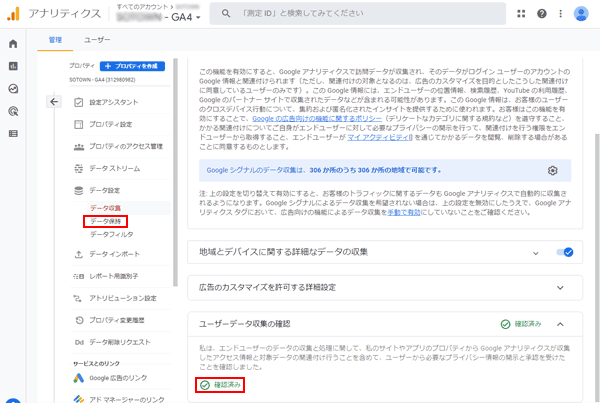600x403 pixels.
Task: Switch to the 管理 tab
Action: (x=55, y=40)
